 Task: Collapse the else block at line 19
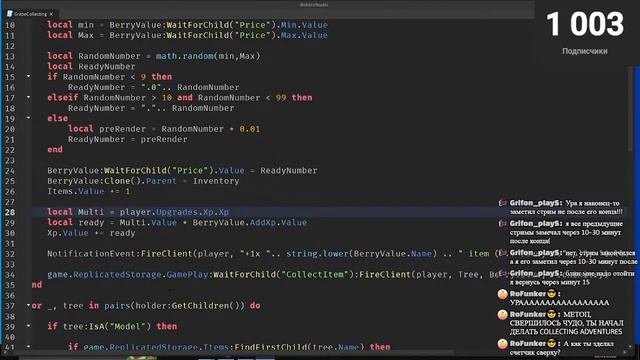tap(28, 118)
